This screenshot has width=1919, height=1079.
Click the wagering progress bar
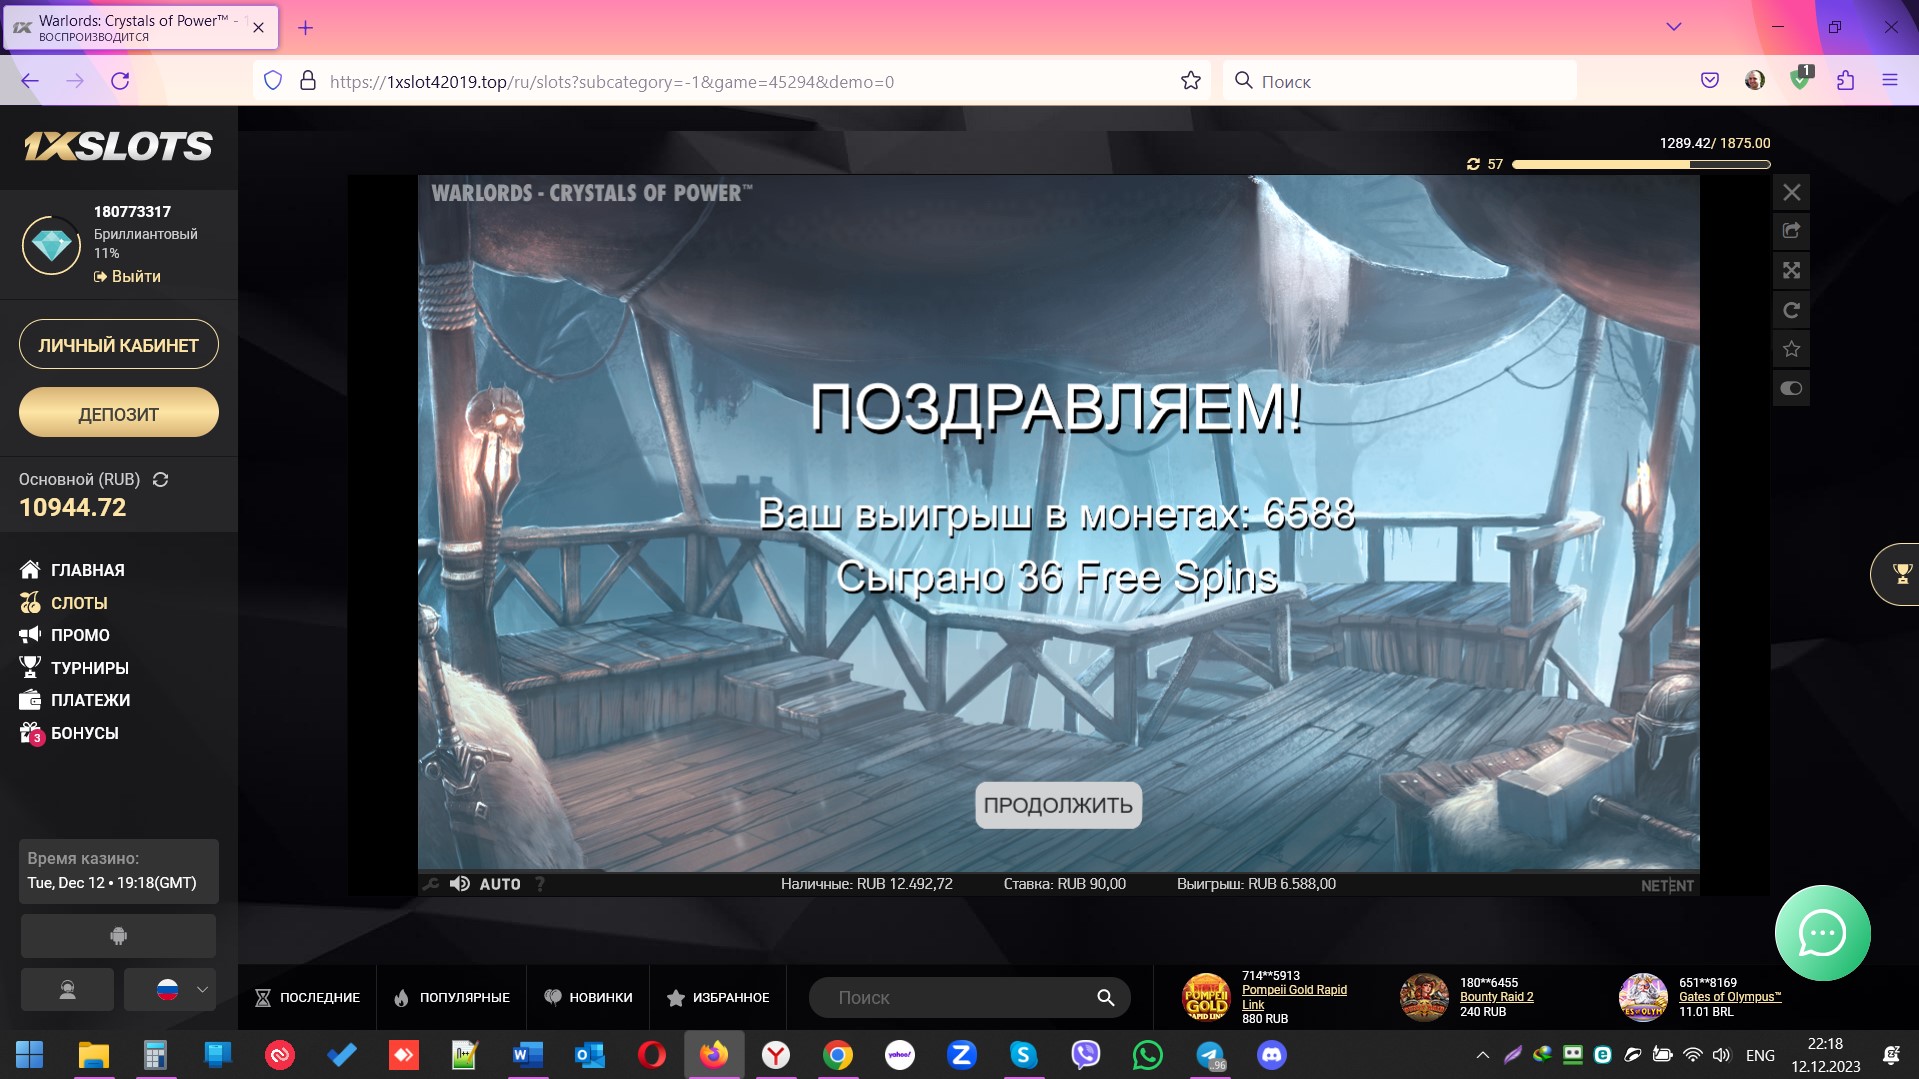[x=1641, y=164]
